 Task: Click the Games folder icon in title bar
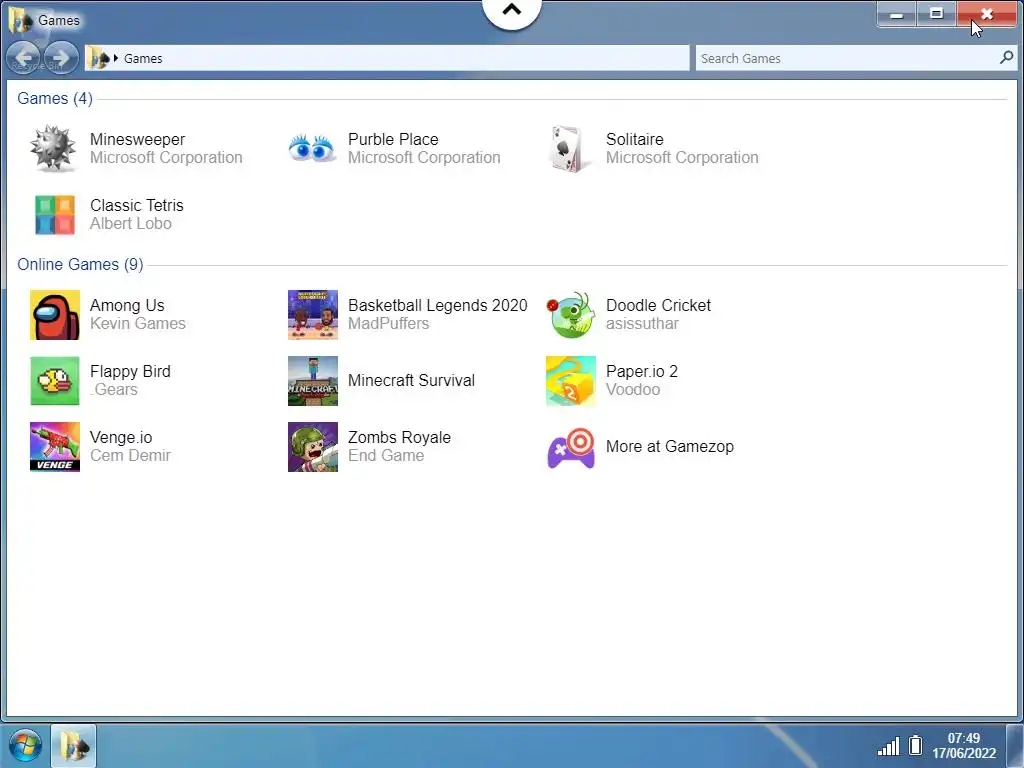click(20, 20)
